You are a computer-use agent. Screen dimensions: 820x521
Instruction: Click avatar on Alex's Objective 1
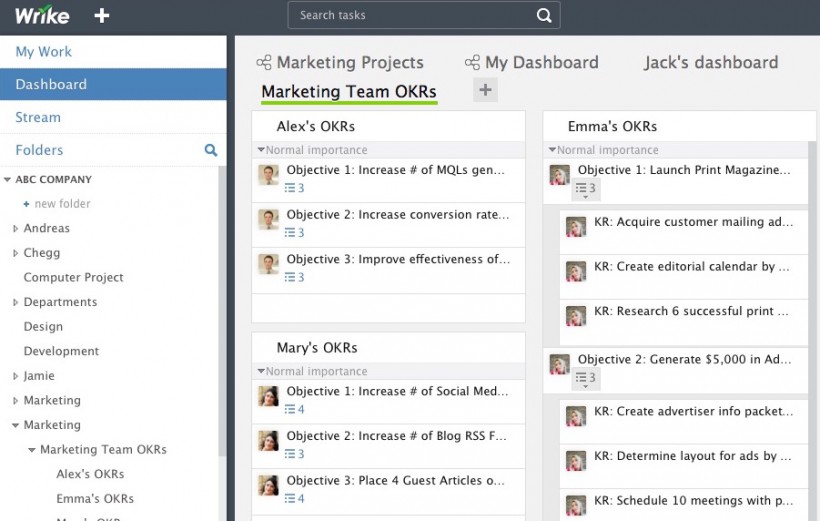coord(269,175)
